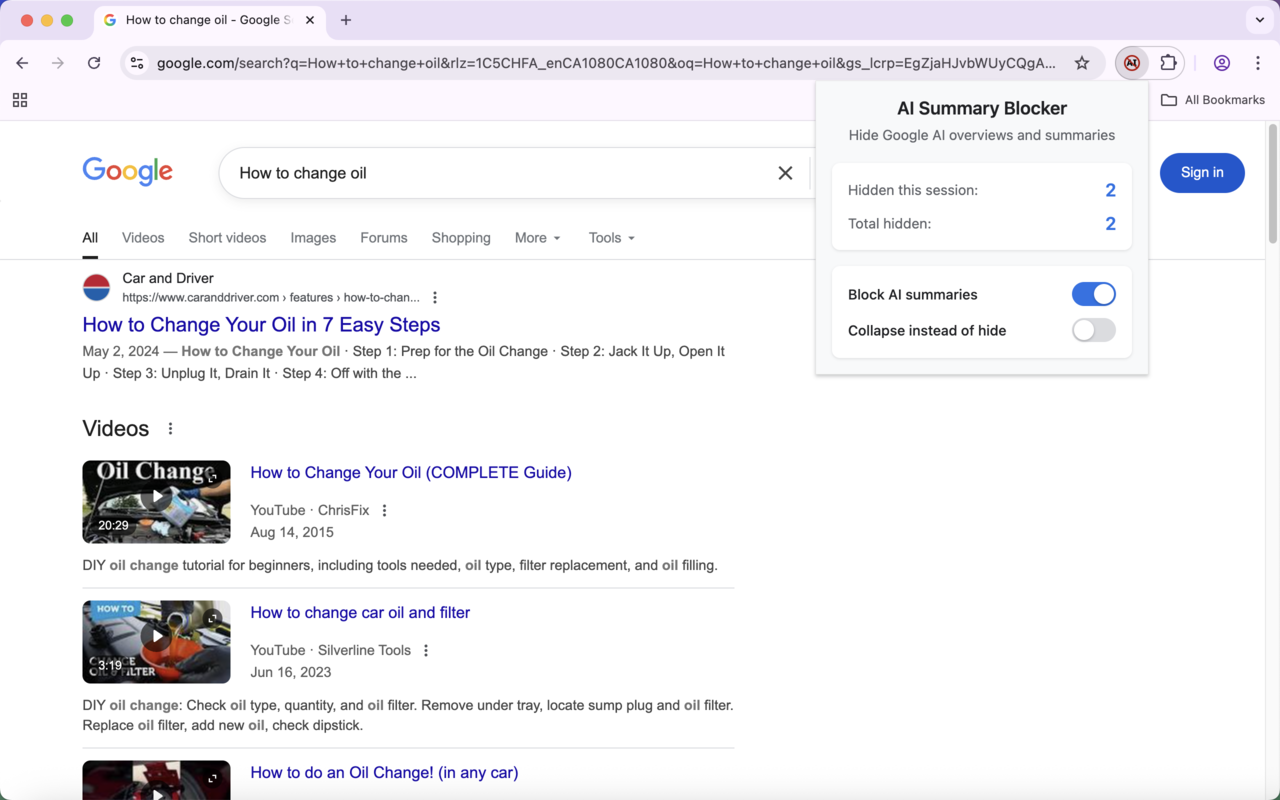Open Chrome's three-dot menu

tap(1258, 62)
